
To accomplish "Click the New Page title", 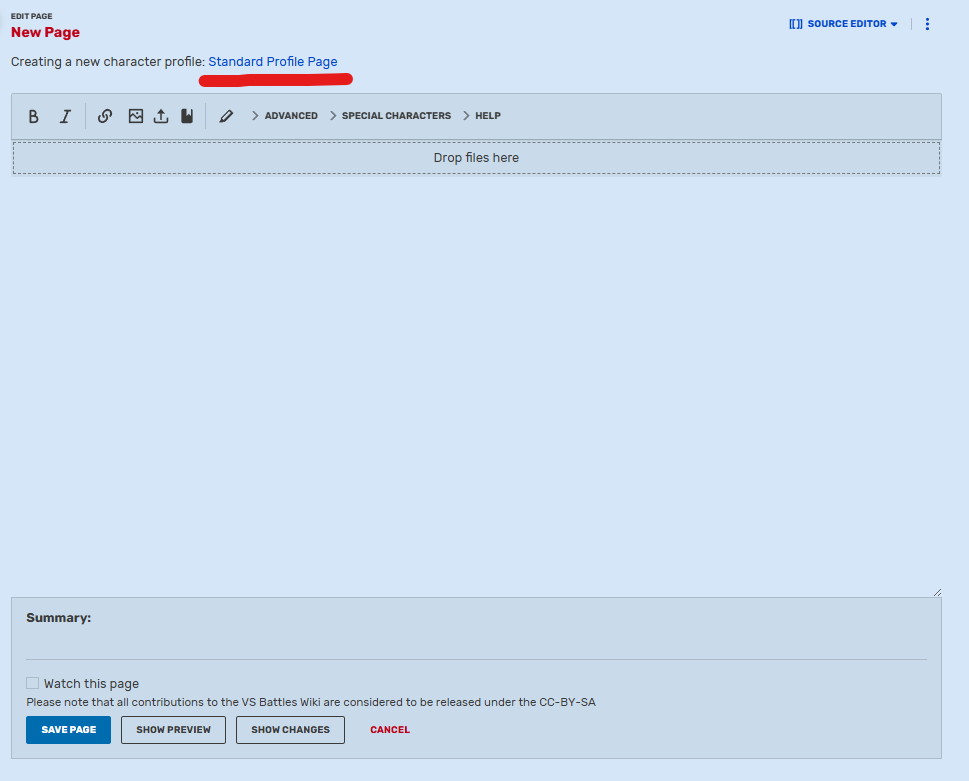I will [45, 32].
